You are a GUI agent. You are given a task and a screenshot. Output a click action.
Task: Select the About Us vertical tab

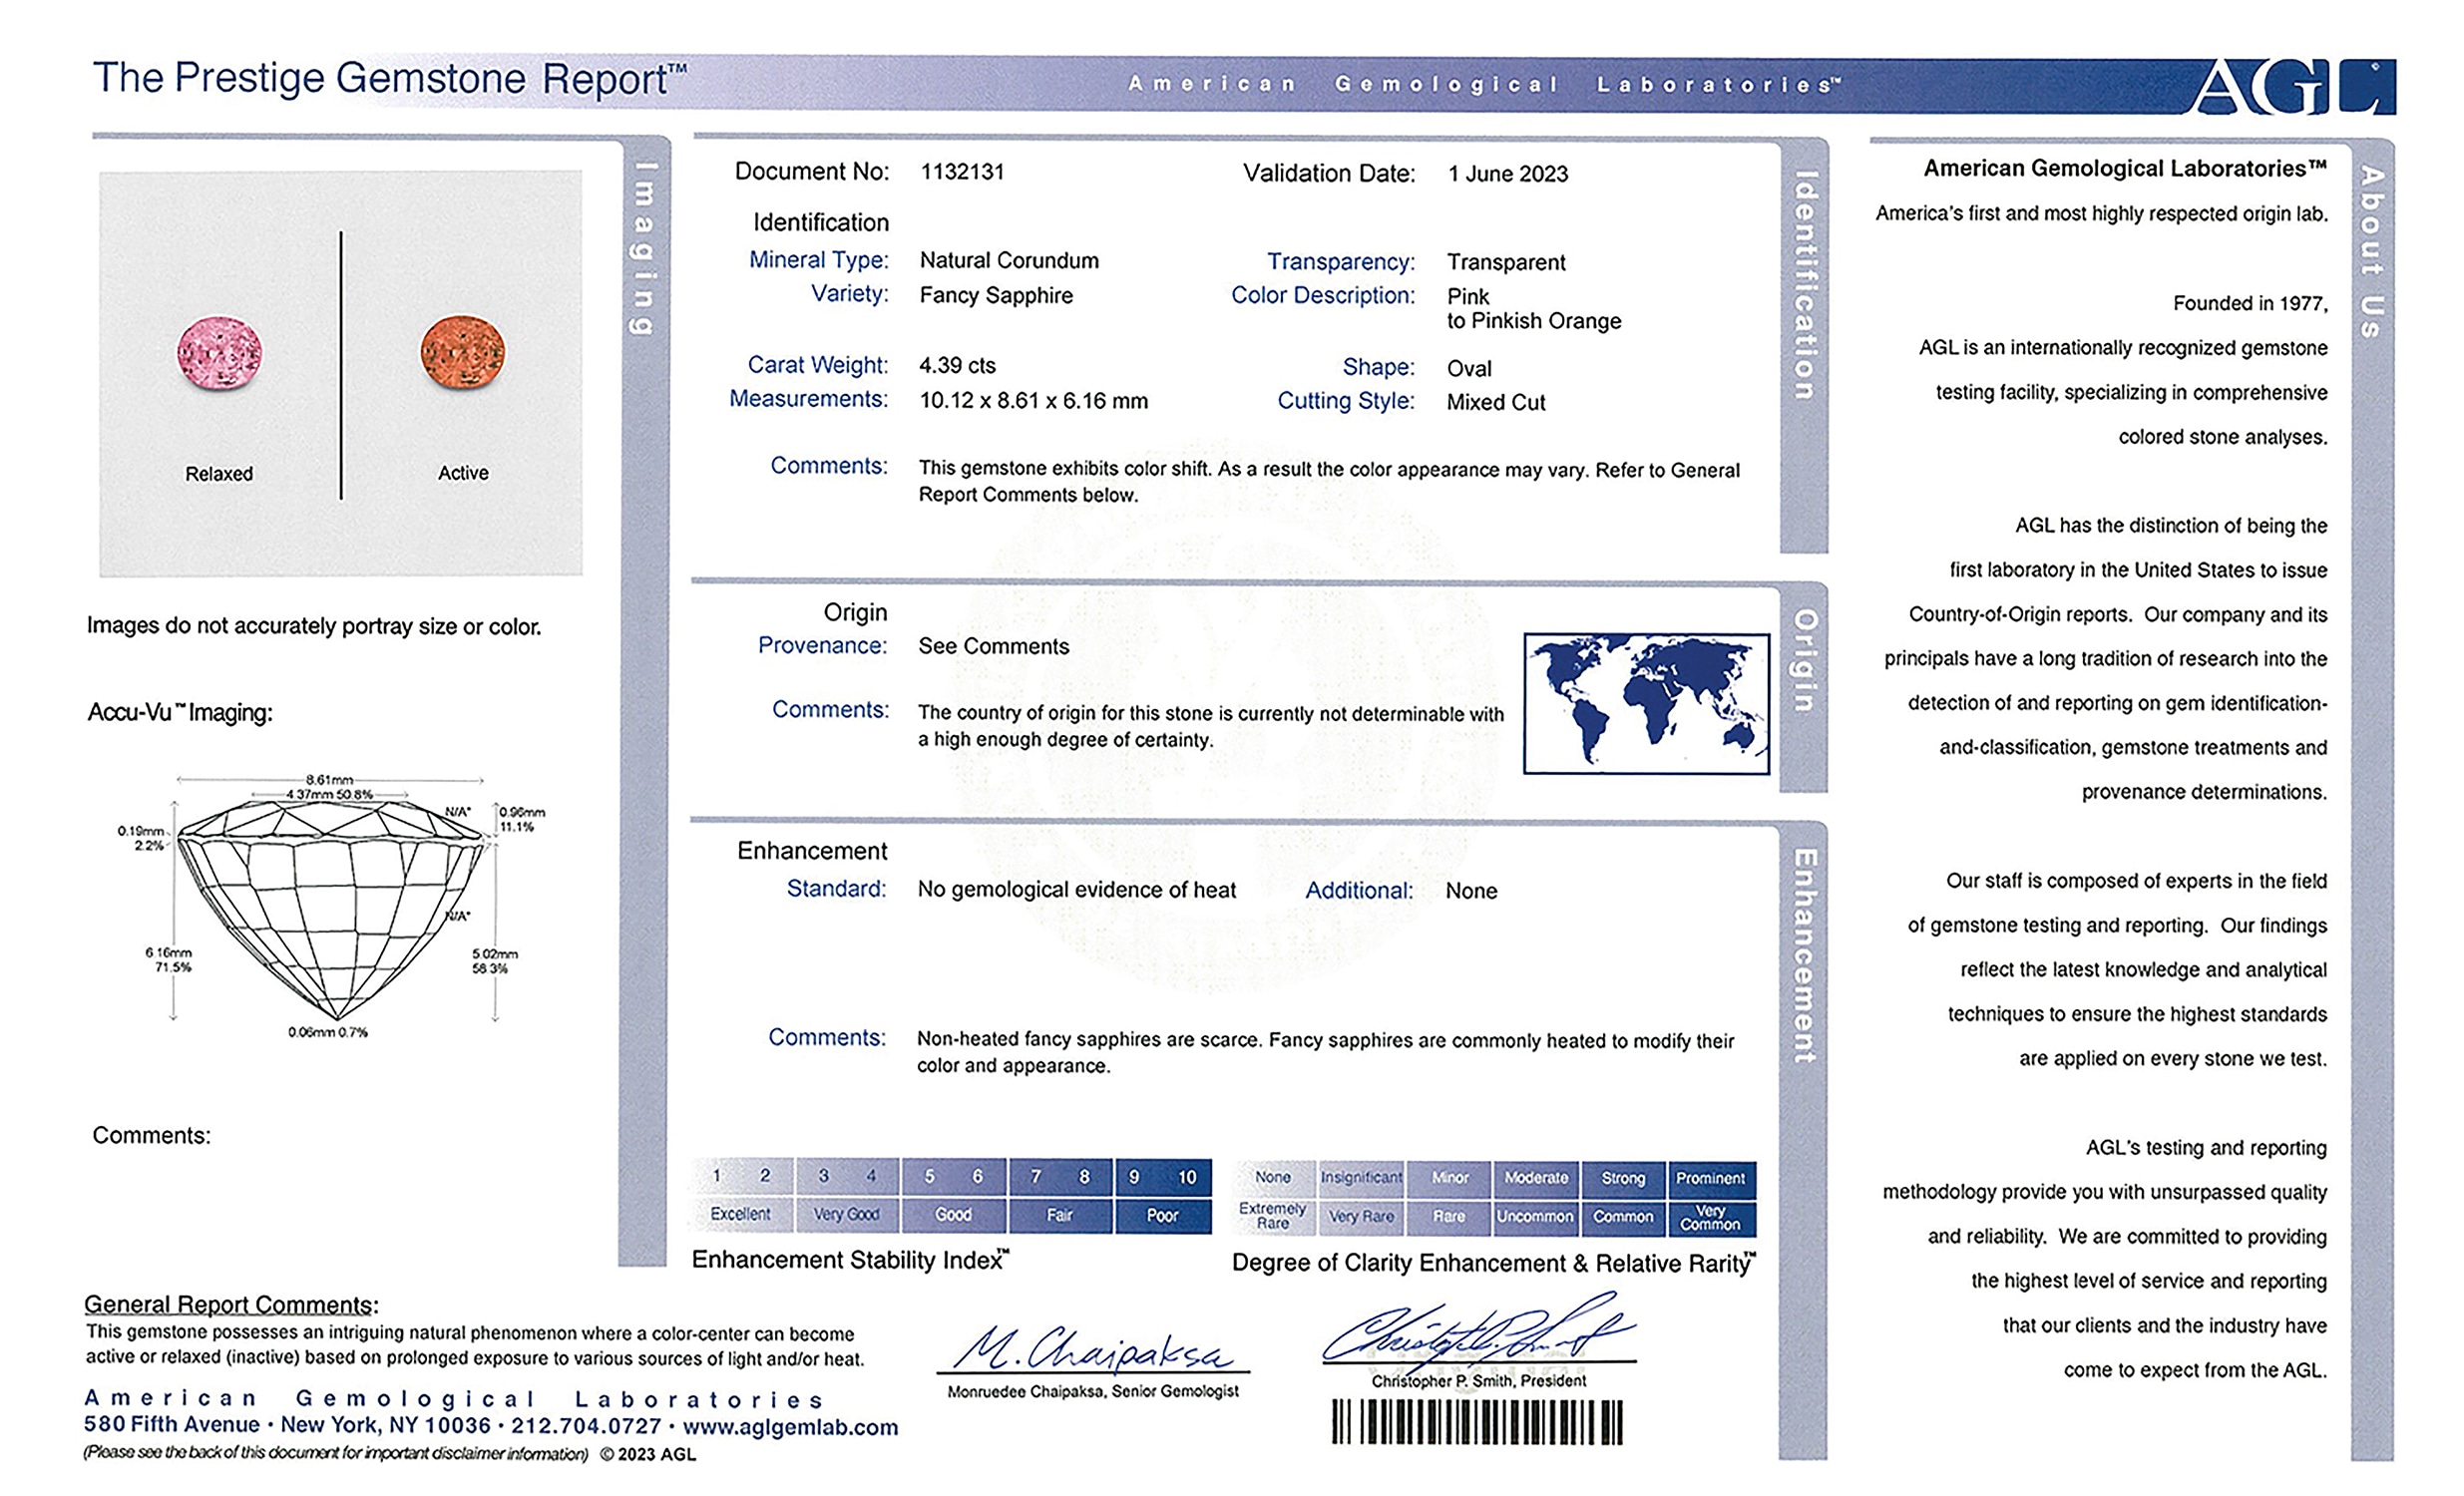tap(2372, 250)
